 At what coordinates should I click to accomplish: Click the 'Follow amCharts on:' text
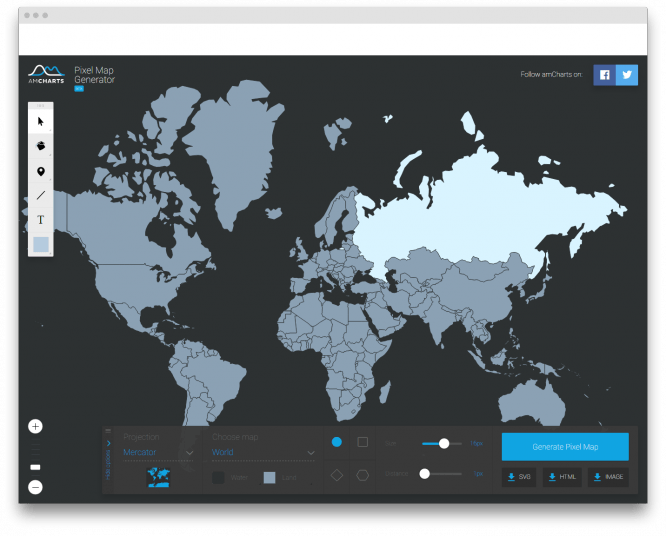coord(551,74)
